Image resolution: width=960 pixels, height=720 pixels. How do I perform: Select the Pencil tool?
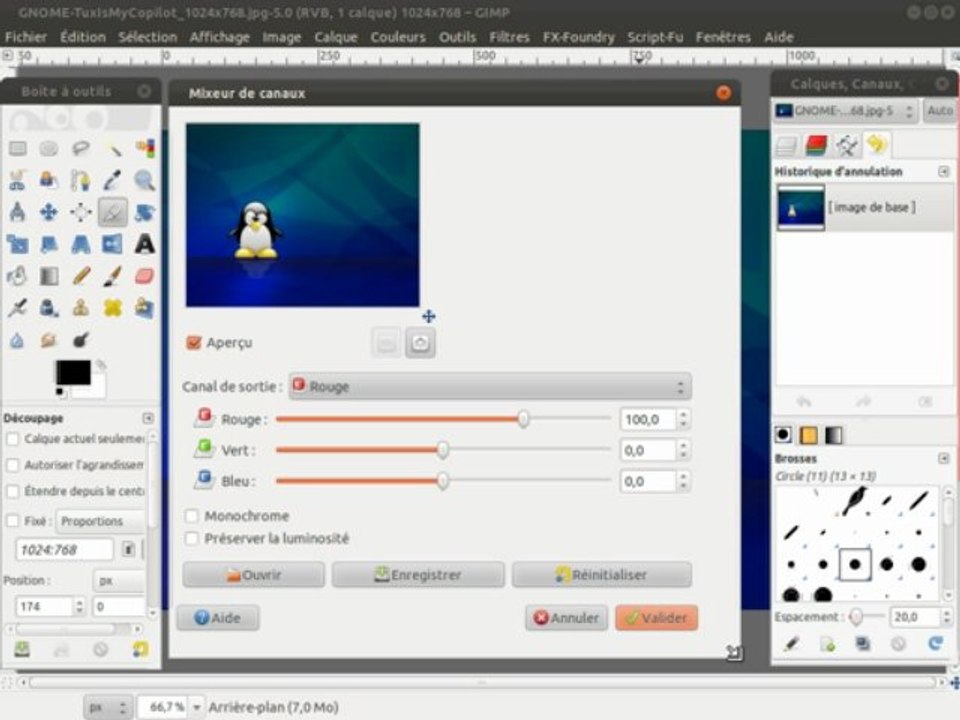pyautogui.click(x=81, y=276)
